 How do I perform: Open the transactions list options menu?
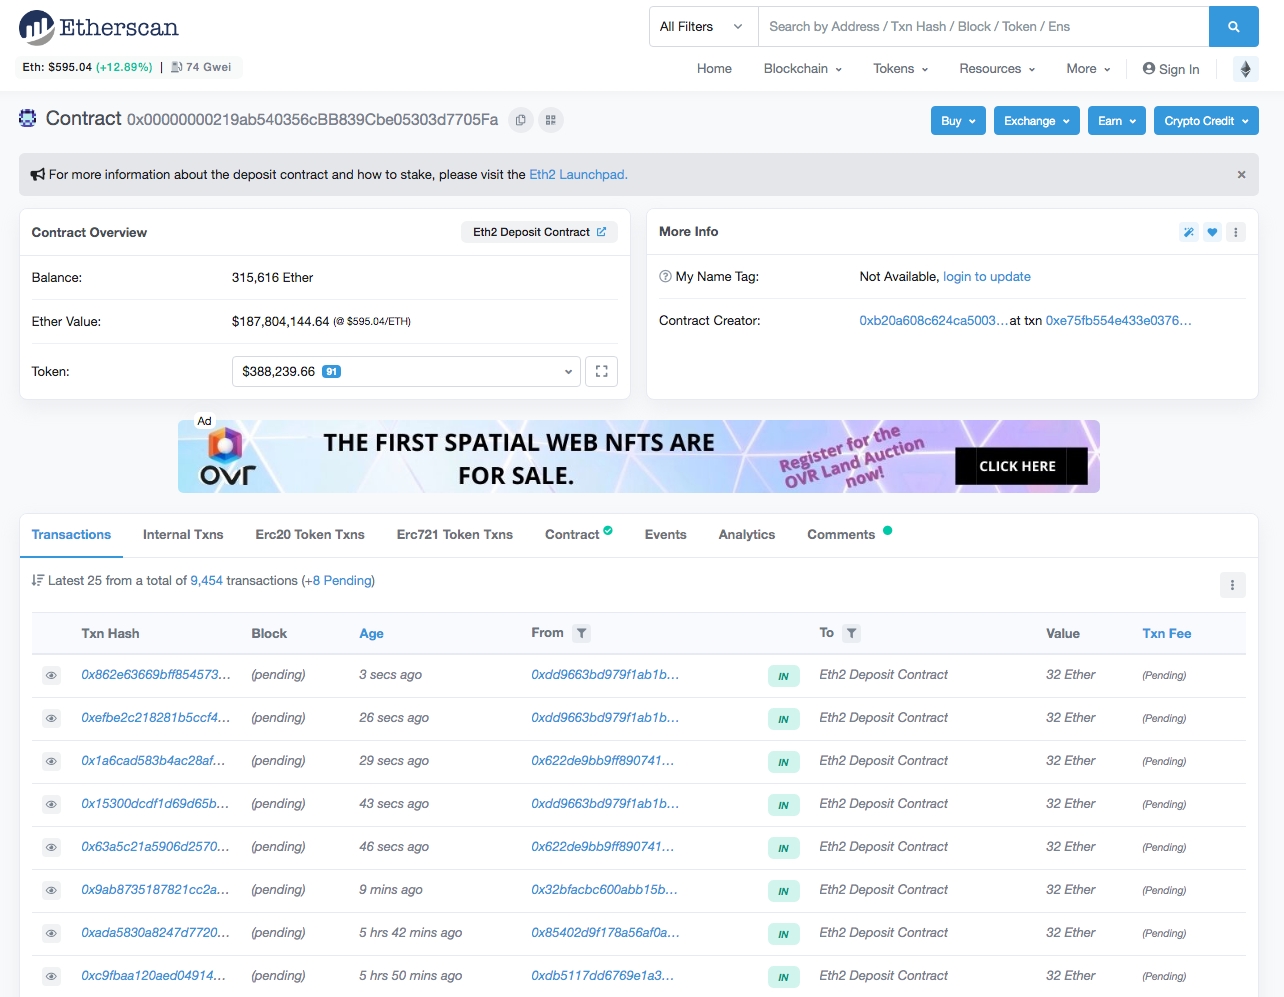pyautogui.click(x=1232, y=585)
